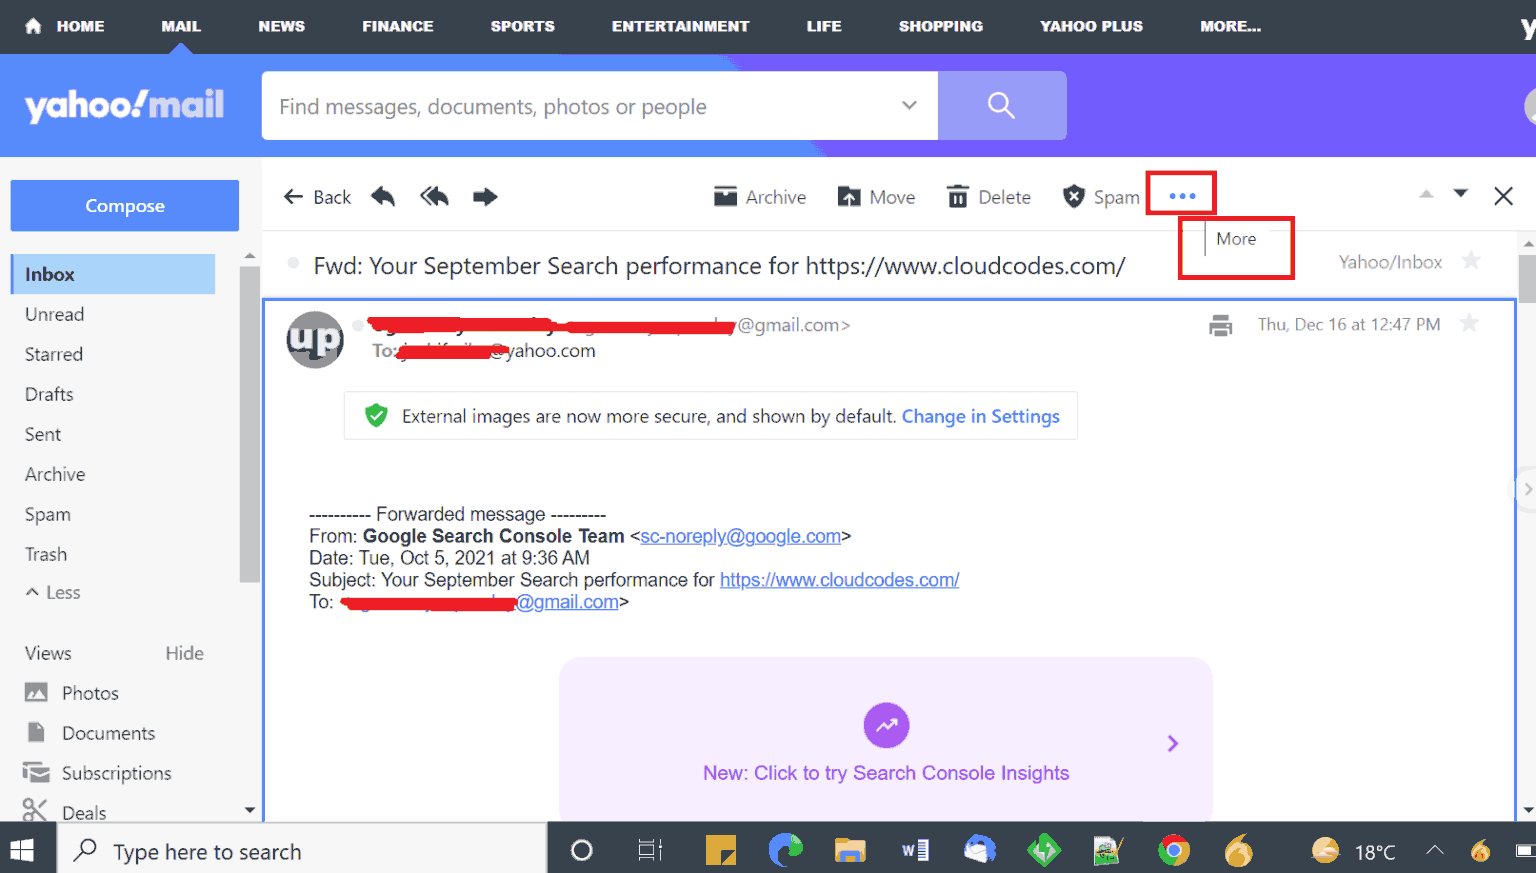This screenshot has width=1536, height=873.
Task: Open File Explorer from the taskbar
Action: pyautogui.click(x=850, y=850)
